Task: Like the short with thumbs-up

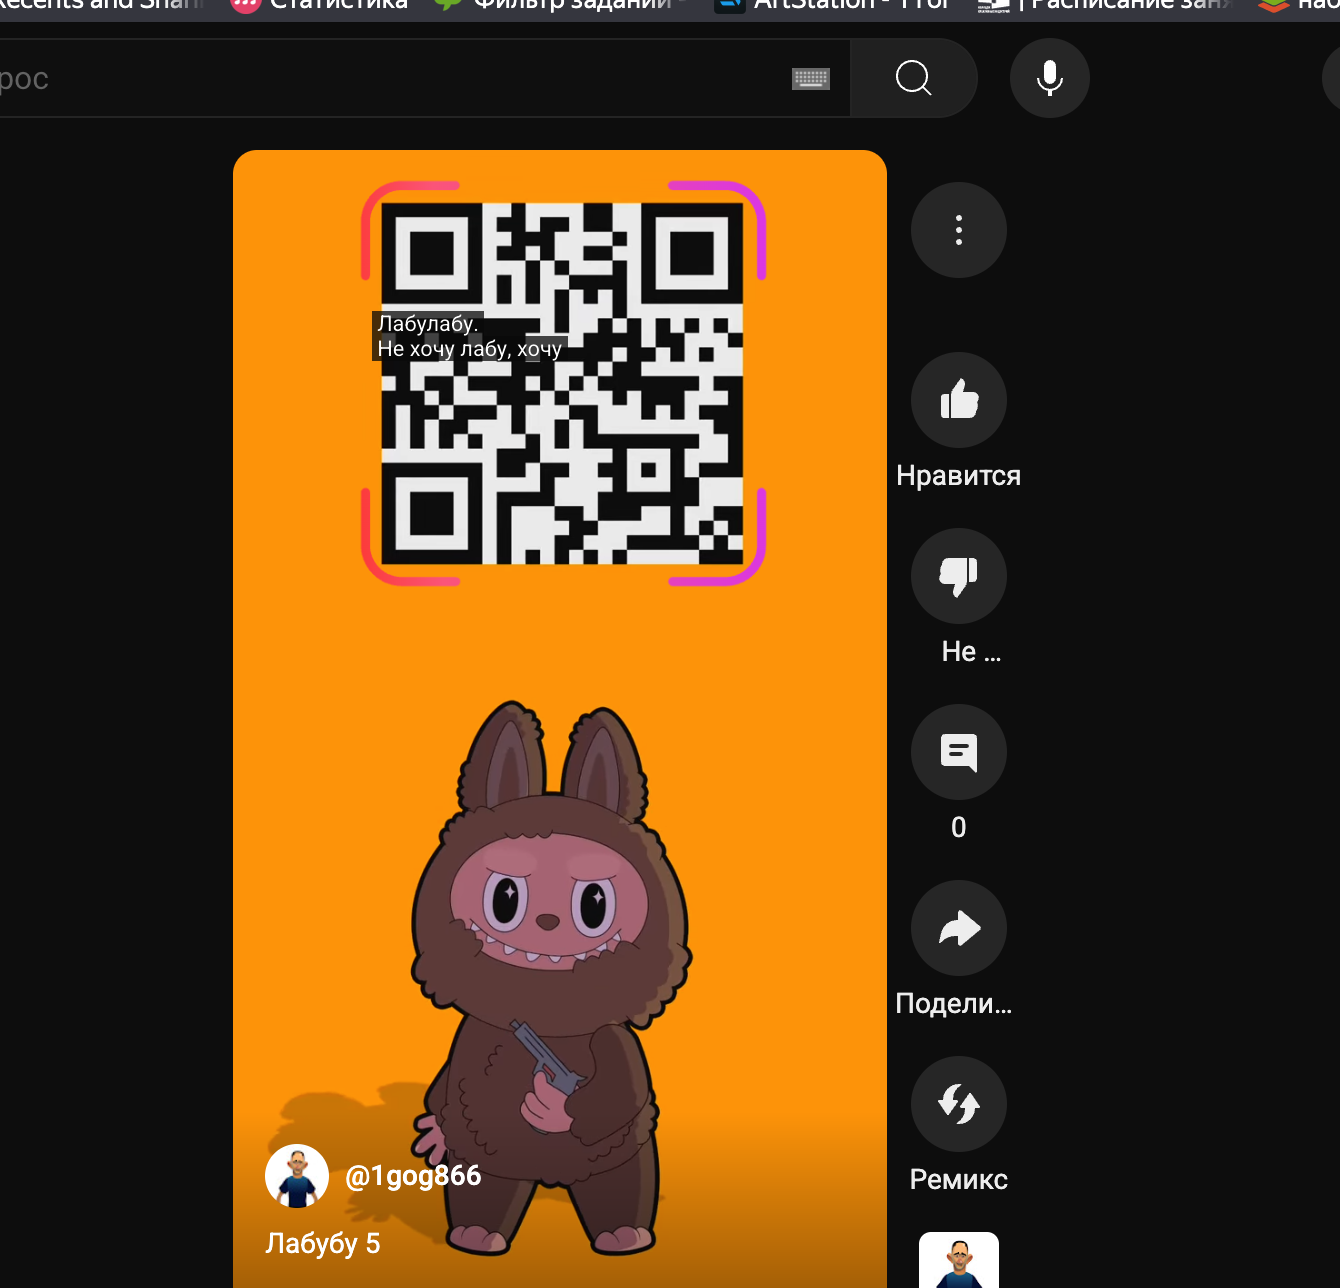Action: [x=959, y=400]
